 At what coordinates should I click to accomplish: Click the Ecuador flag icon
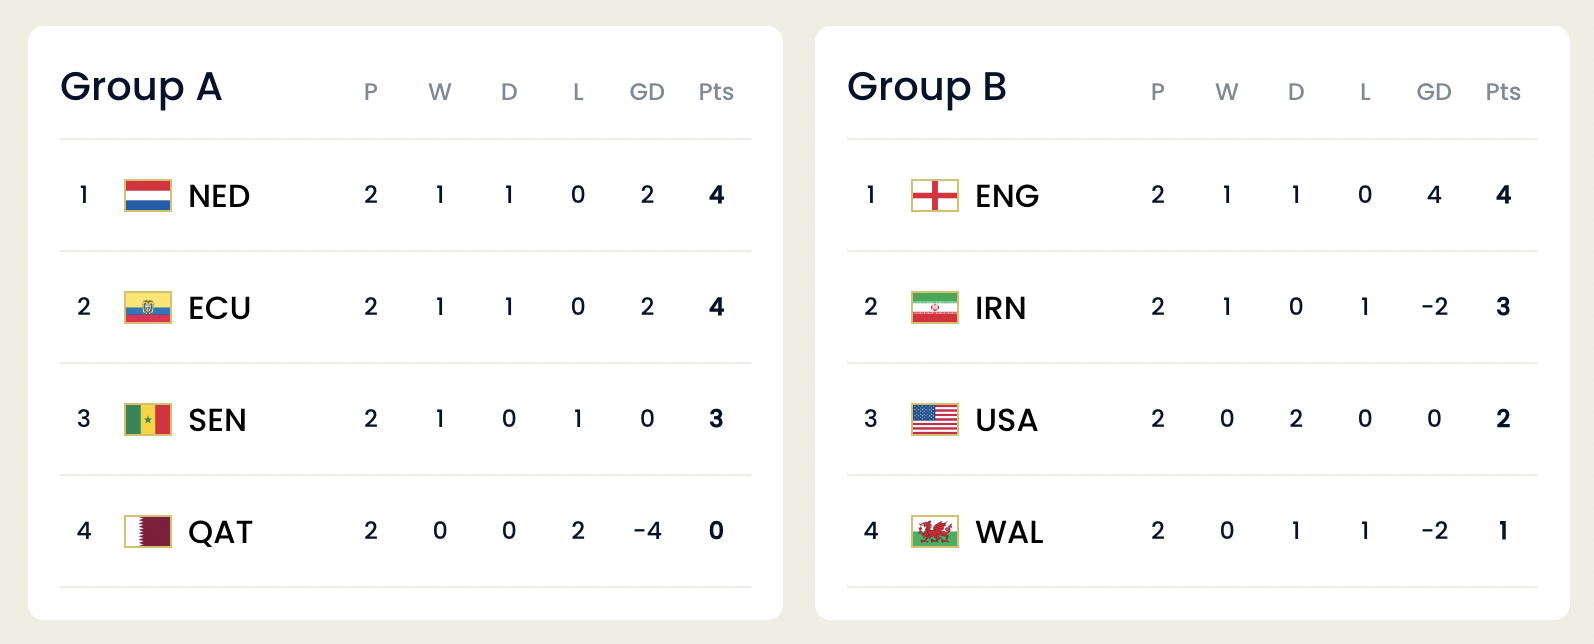(x=148, y=307)
